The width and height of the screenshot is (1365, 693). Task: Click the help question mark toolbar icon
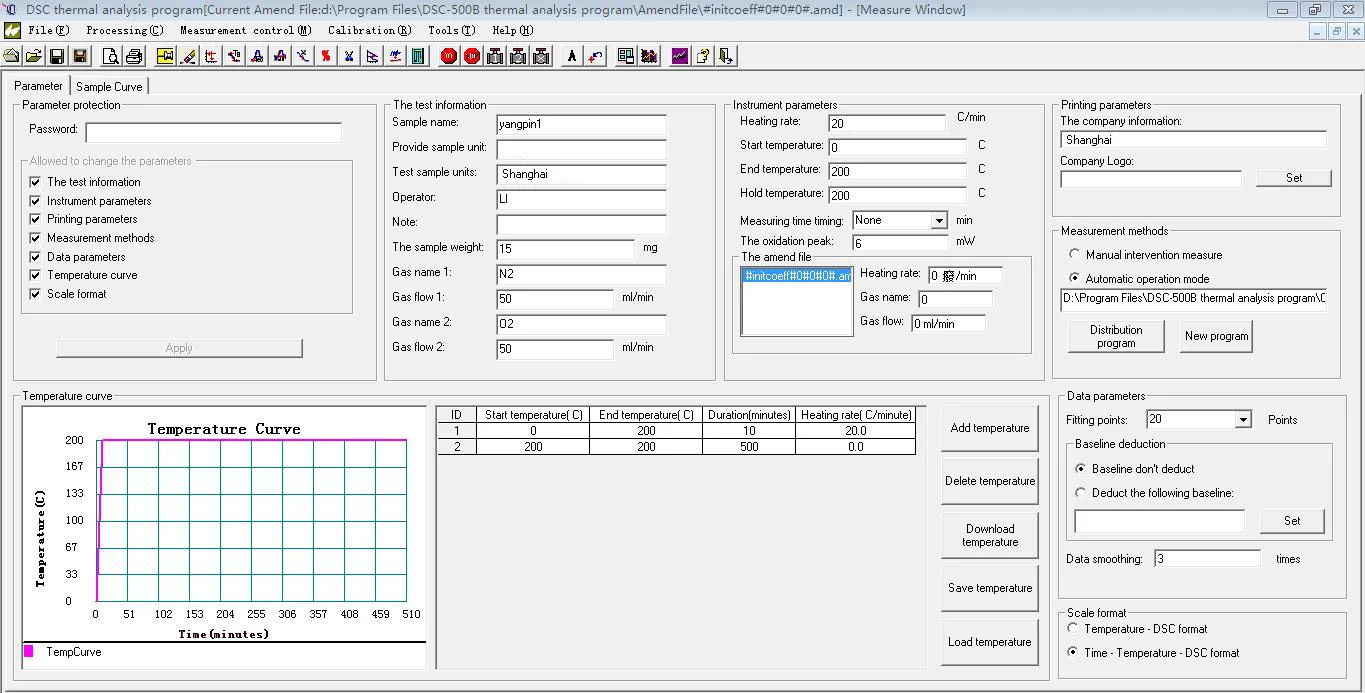point(703,57)
